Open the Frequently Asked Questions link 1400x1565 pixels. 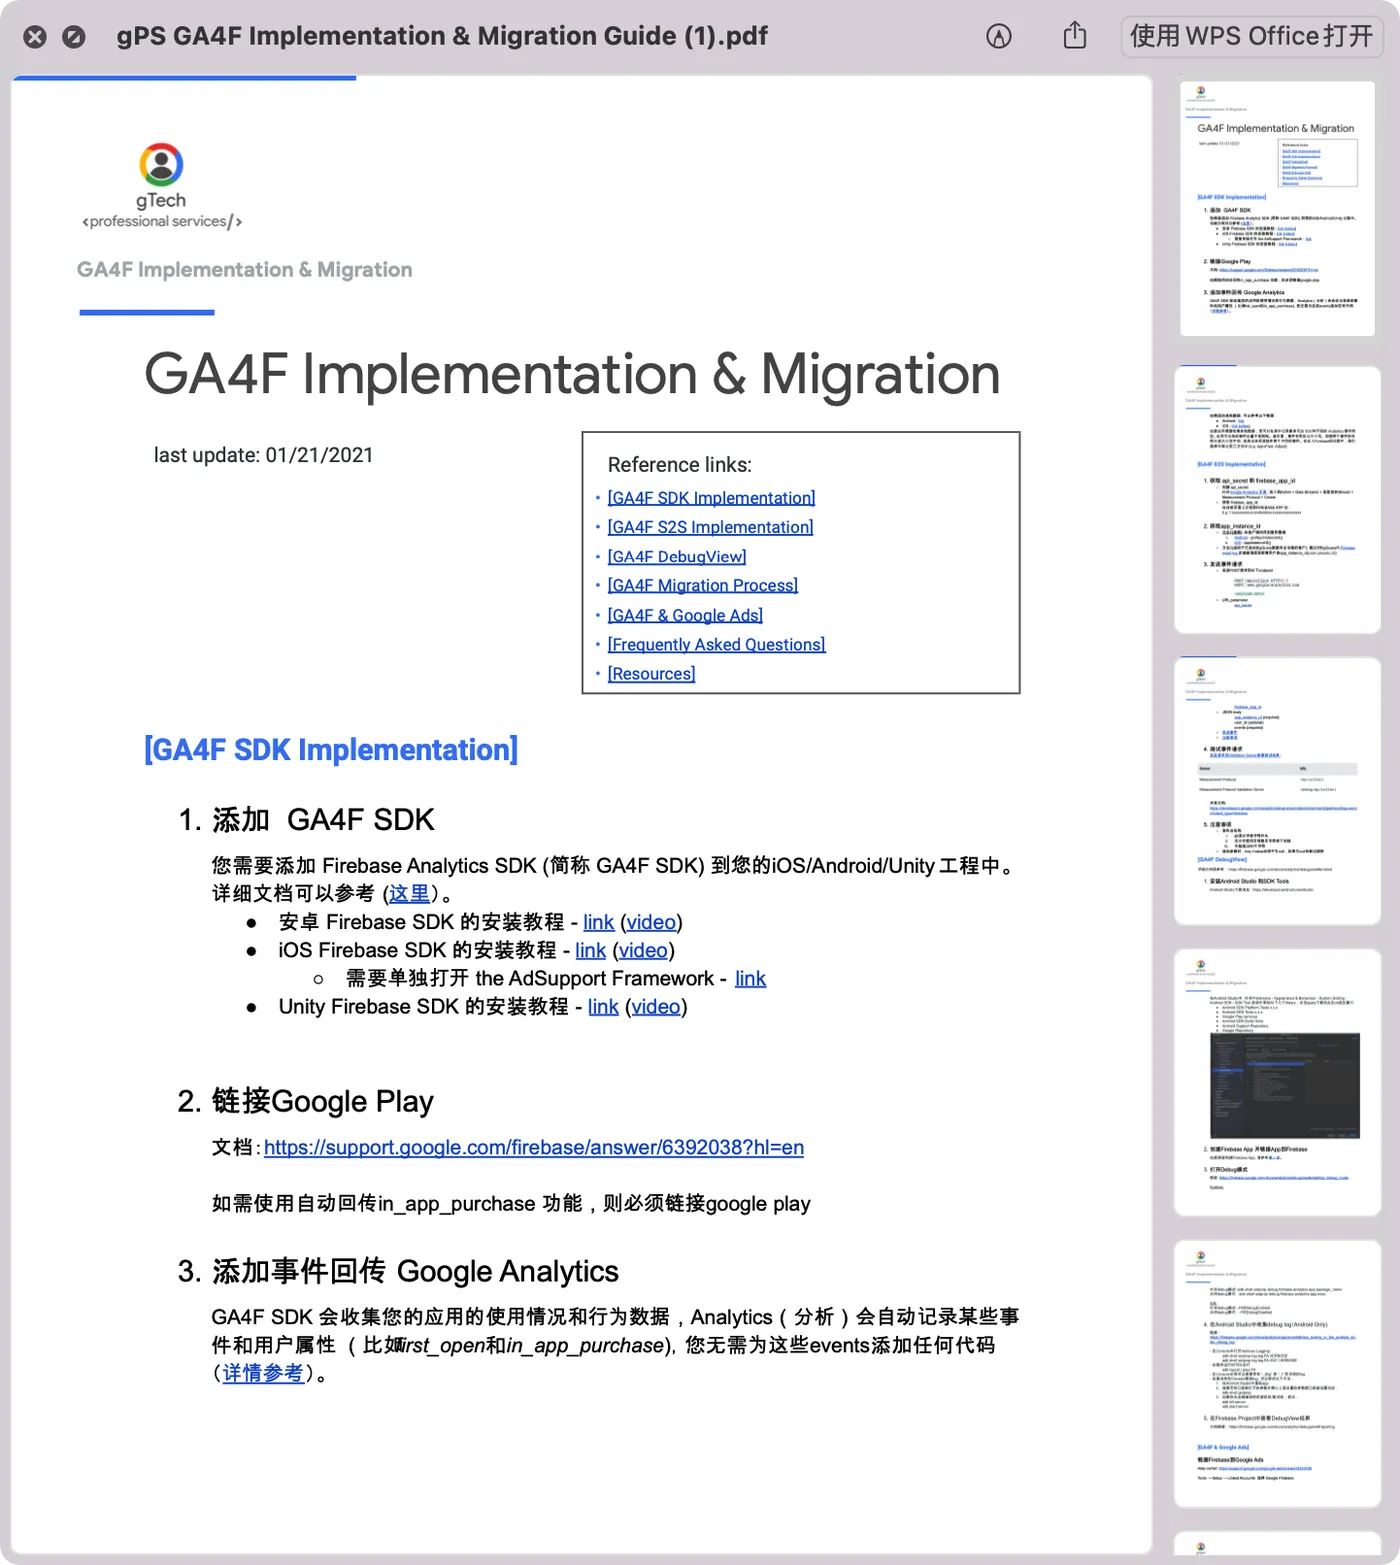coord(716,645)
